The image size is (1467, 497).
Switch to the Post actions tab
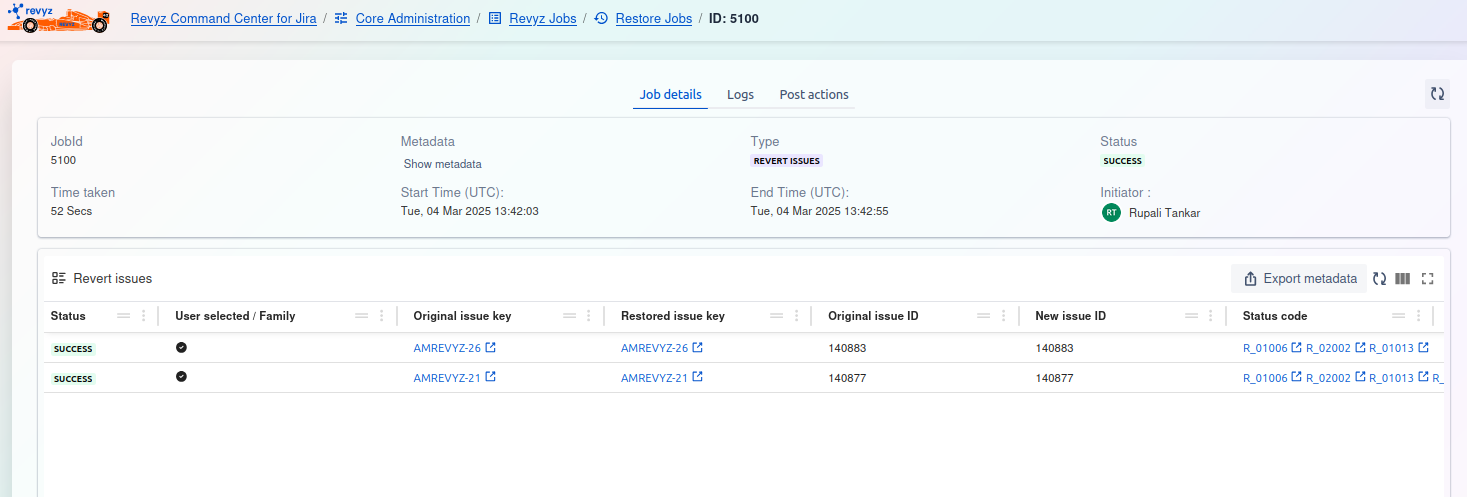[x=814, y=95]
